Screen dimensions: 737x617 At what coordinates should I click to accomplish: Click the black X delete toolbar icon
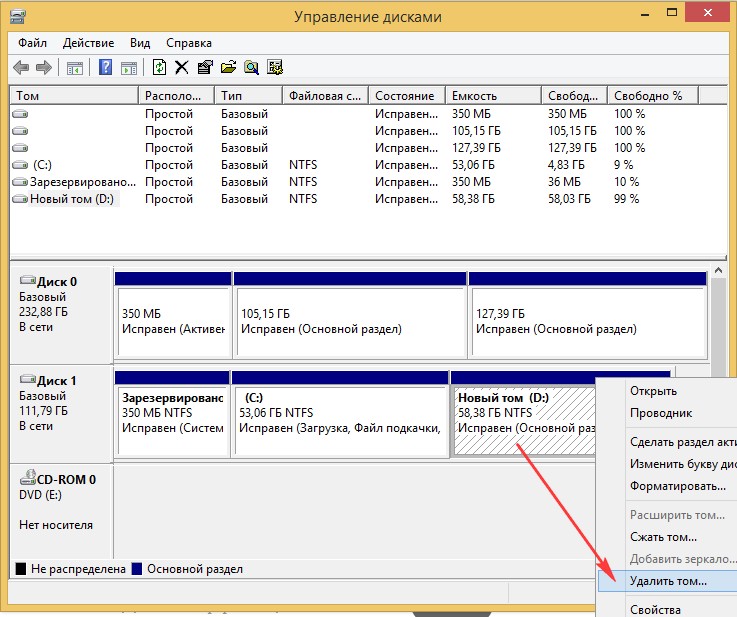[x=181, y=68]
